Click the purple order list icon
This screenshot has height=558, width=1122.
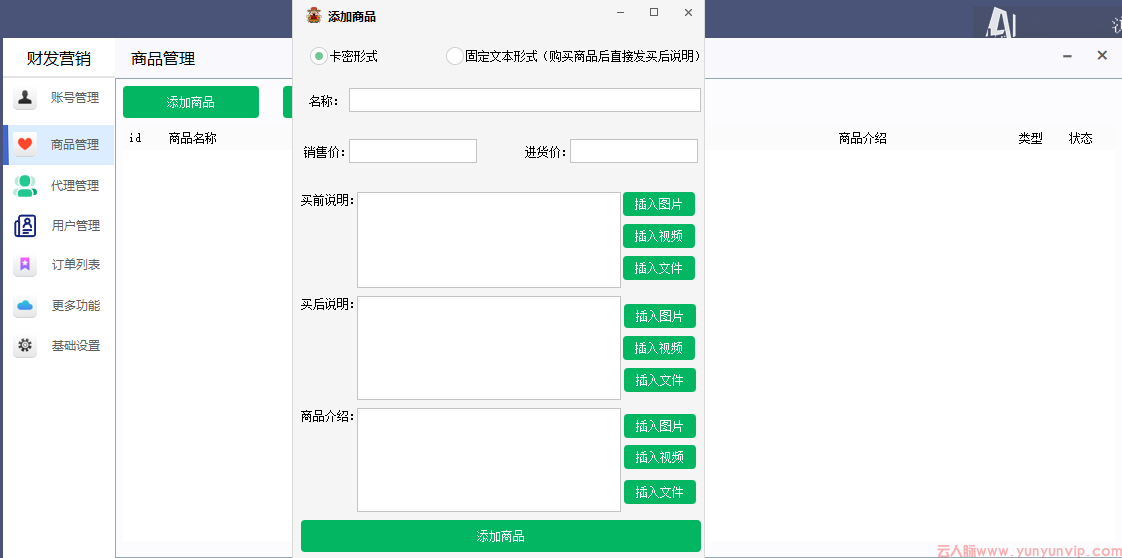pos(25,265)
